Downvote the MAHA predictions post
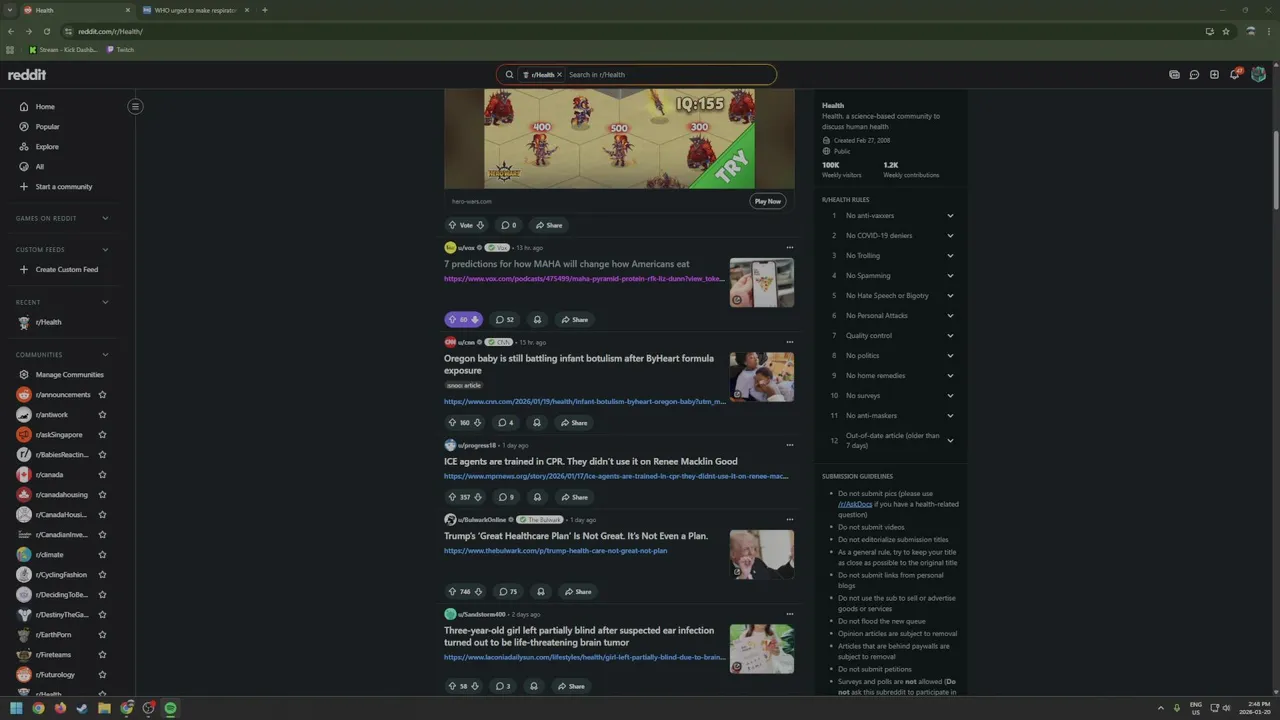1280x720 pixels. tap(475, 320)
